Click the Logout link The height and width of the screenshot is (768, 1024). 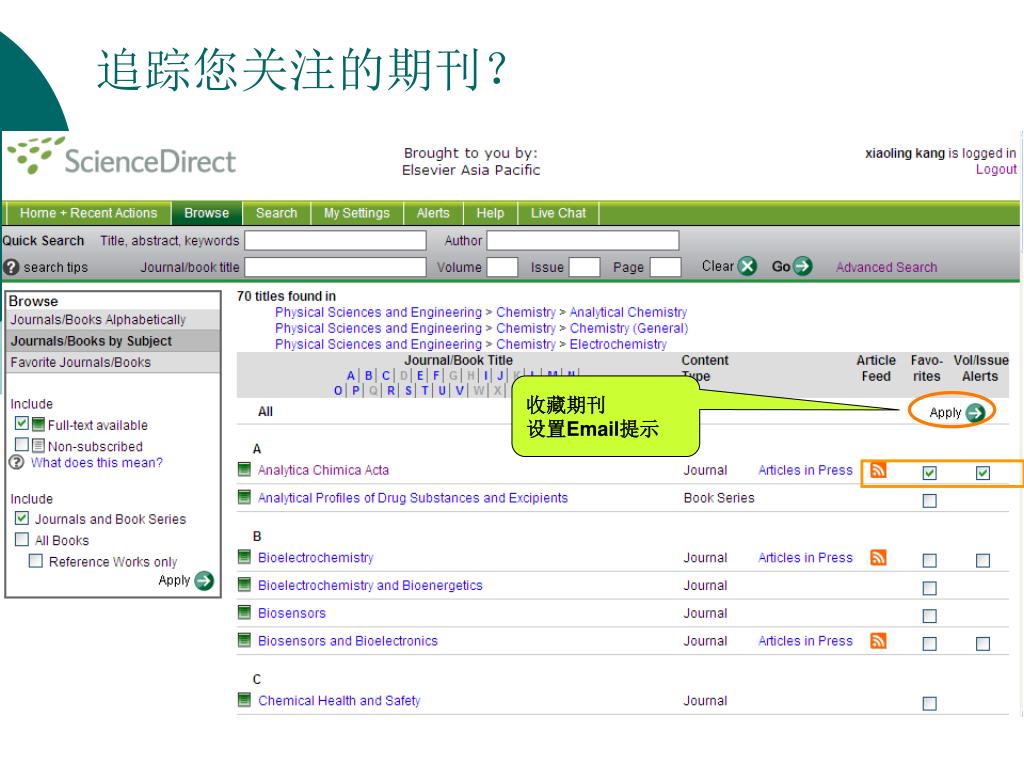coord(996,170)
